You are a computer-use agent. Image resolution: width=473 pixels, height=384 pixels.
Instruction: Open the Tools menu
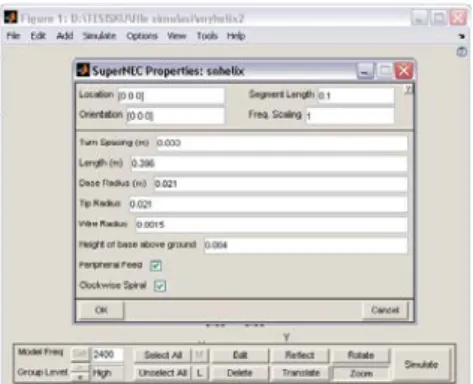tap(207, 36)
